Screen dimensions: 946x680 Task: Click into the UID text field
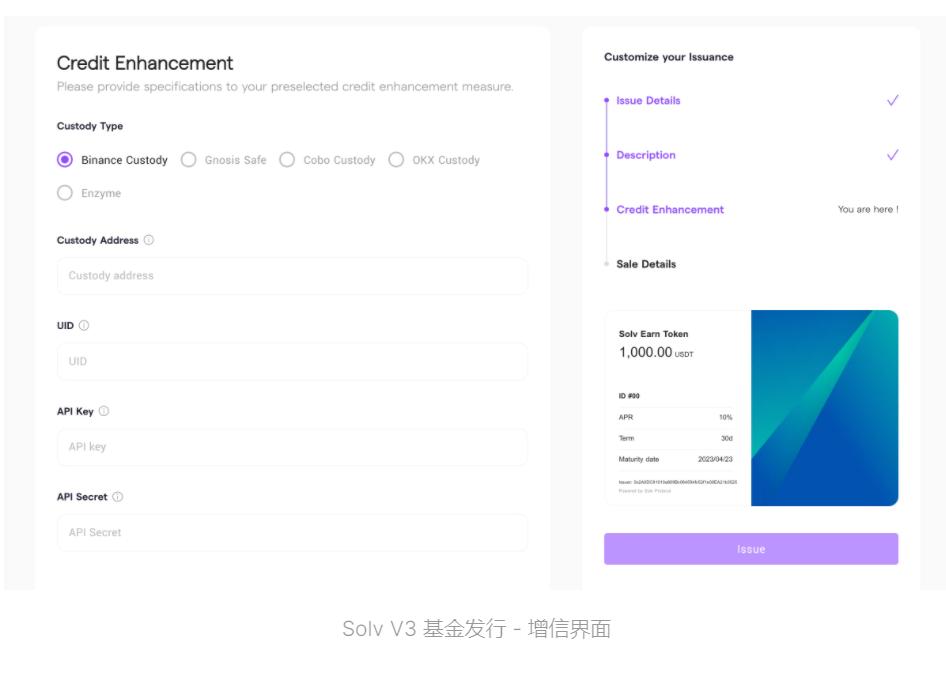(292, 362)
